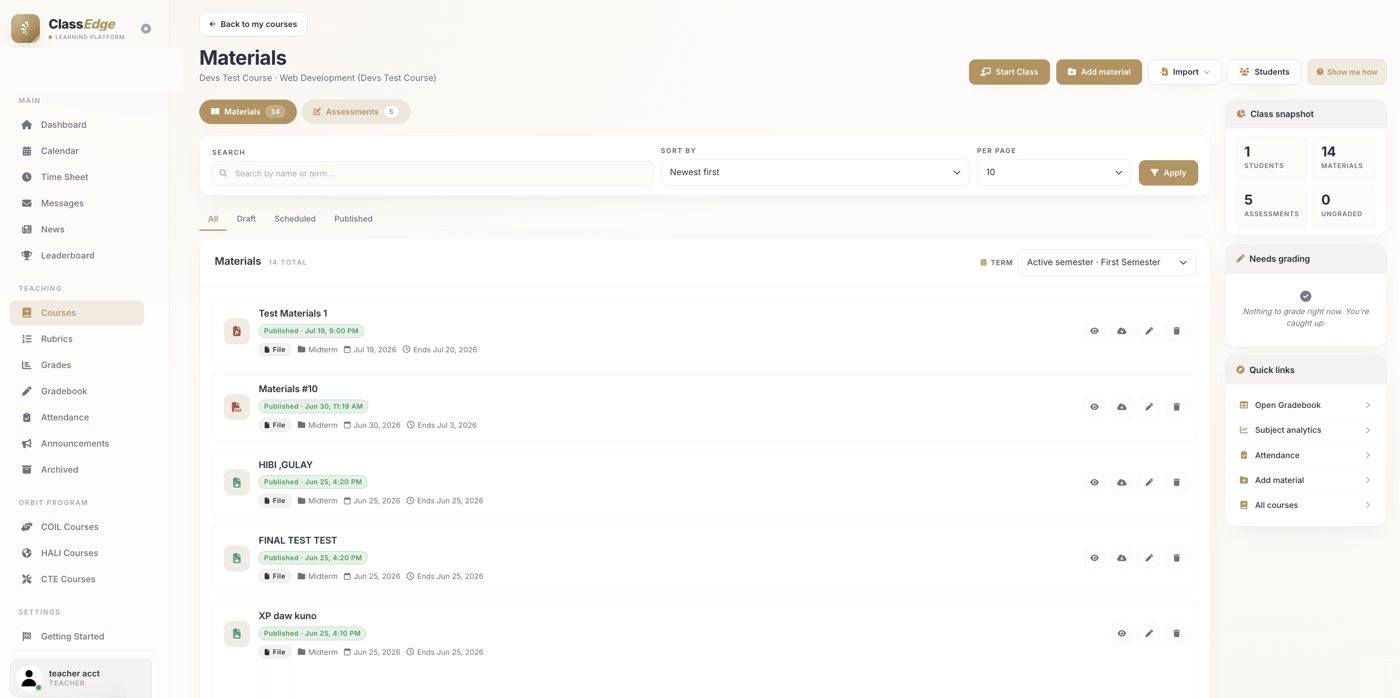Switch to the Assessments tab

point(356,112)
